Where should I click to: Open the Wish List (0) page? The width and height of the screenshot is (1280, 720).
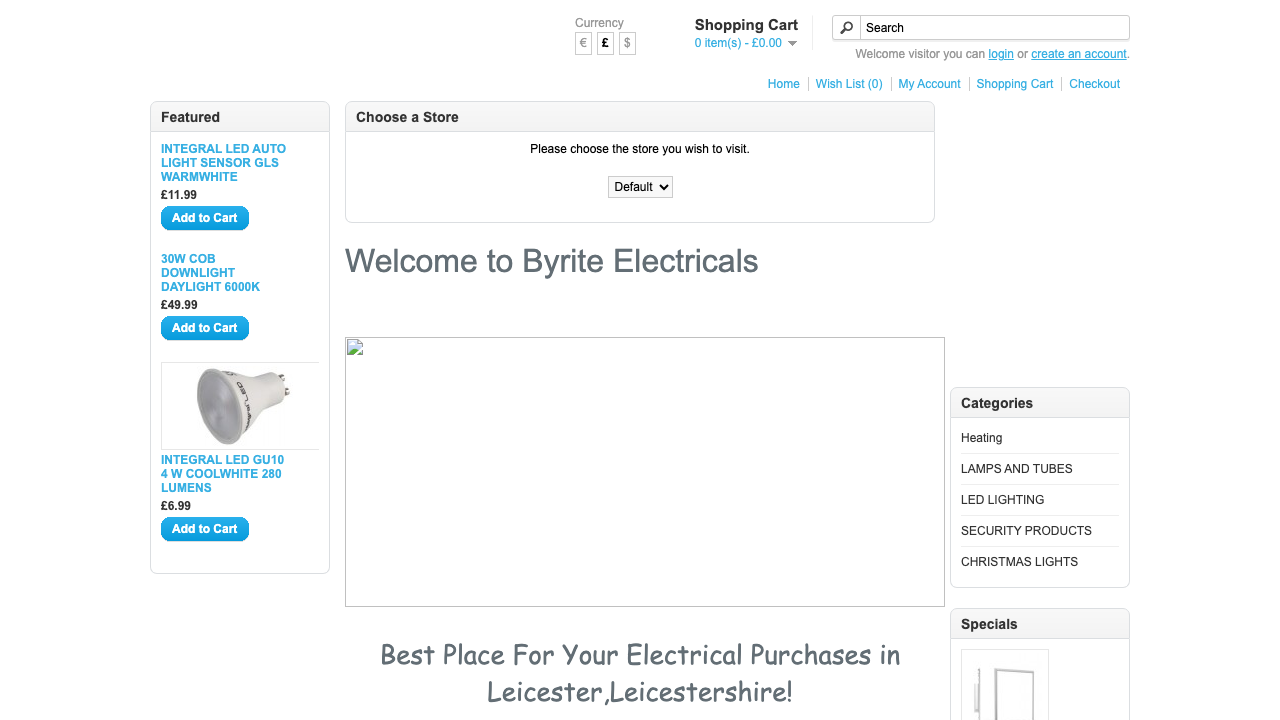848,84
